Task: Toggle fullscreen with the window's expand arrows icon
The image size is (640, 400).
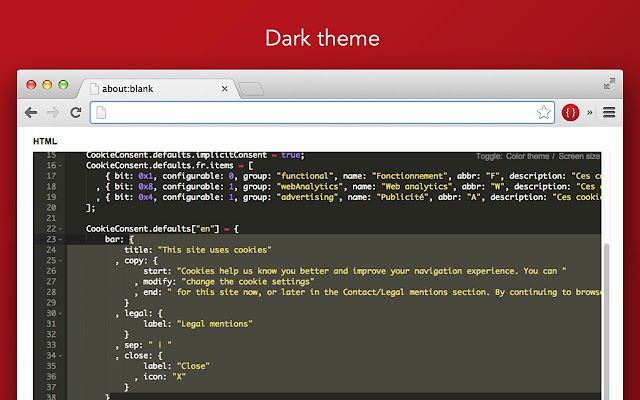Action: point(609,84)
